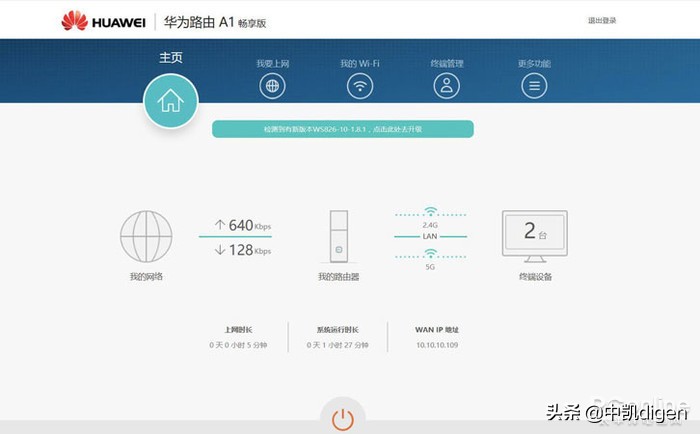Click the 0 天 0 小时 5 分钟 value
This screenshot has height=434, width=700.
(x=238, y=345)
